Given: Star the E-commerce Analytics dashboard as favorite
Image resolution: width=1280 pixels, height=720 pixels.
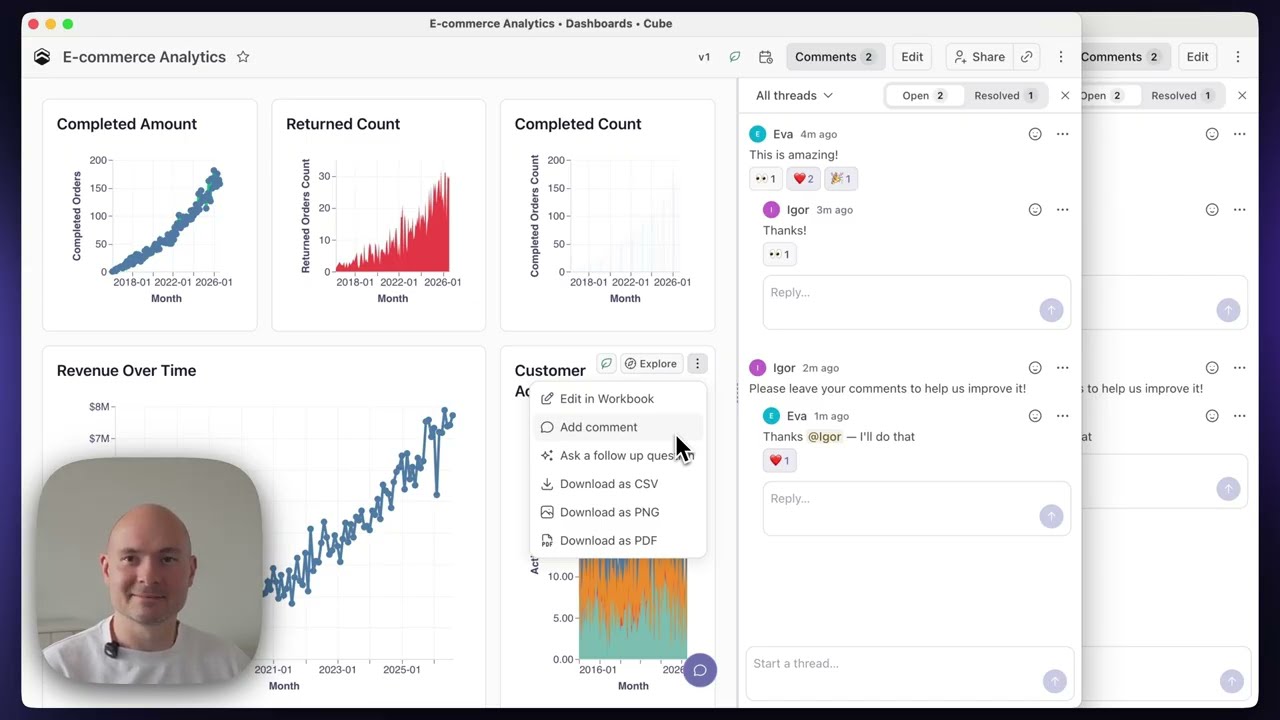Looking at the screenshot, I should click(x=243, y=57).
